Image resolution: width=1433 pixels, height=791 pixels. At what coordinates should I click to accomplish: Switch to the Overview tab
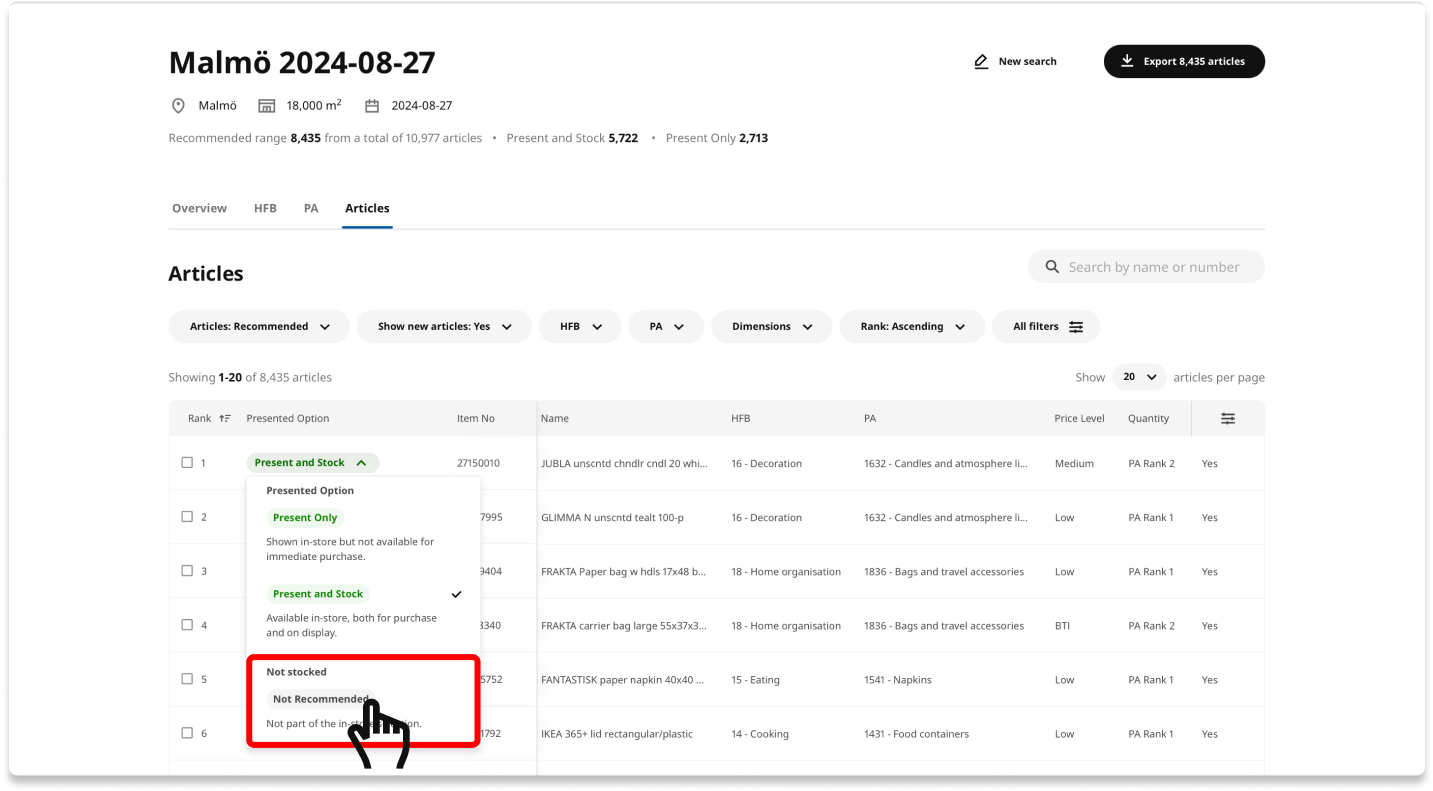coord(199,208)
